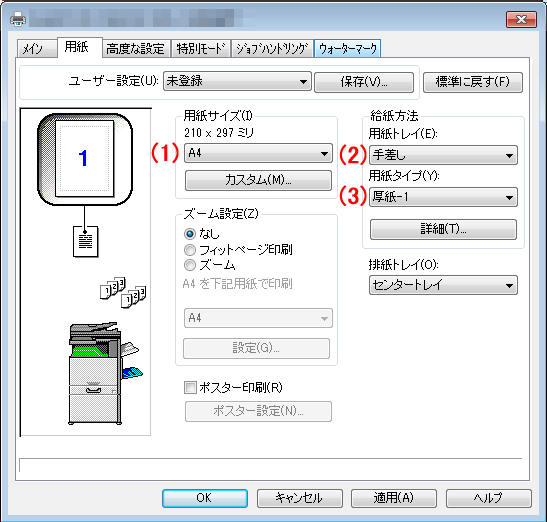Screen dimensions: 547x522
Task: Open the ユーザー設定 dropdown showing 未登録
Action: (x=237, y=82)
